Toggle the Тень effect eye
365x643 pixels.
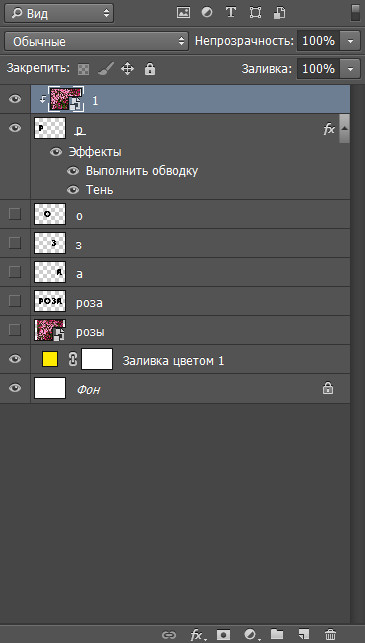tap(73, 190)
